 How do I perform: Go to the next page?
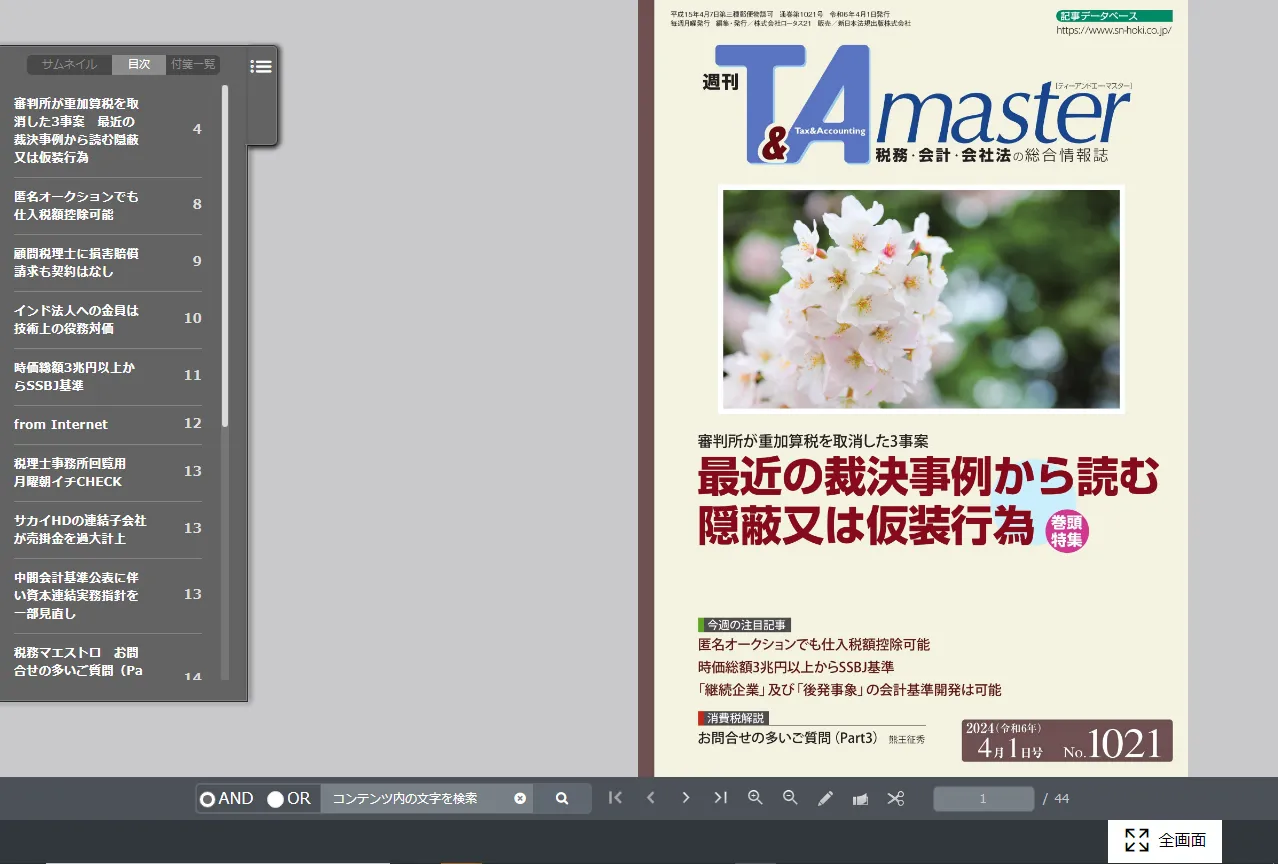point(686,798)
